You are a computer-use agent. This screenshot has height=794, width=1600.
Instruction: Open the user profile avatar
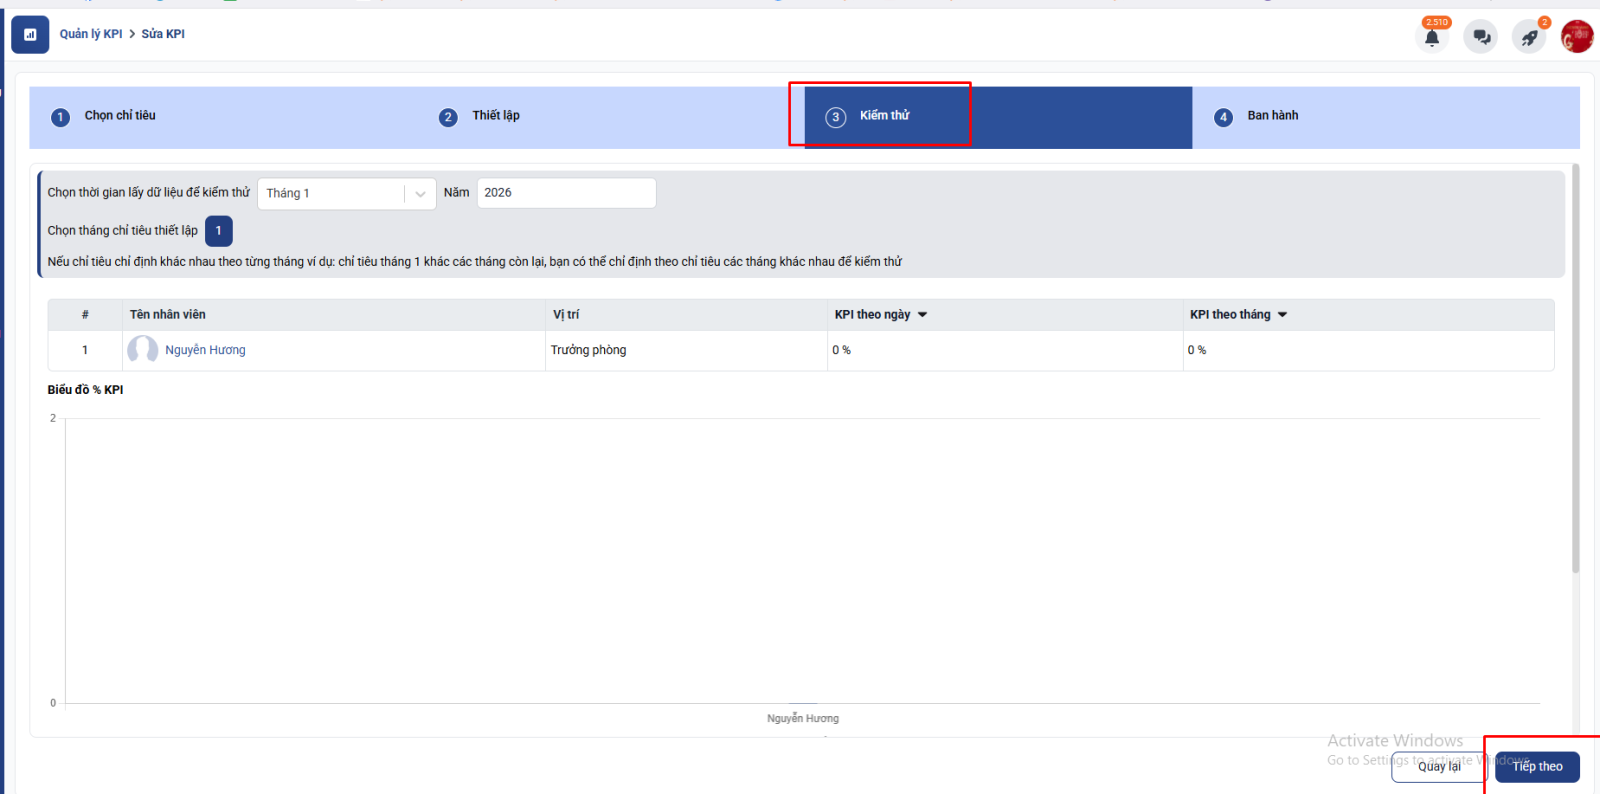click(x=1577, y=37)
